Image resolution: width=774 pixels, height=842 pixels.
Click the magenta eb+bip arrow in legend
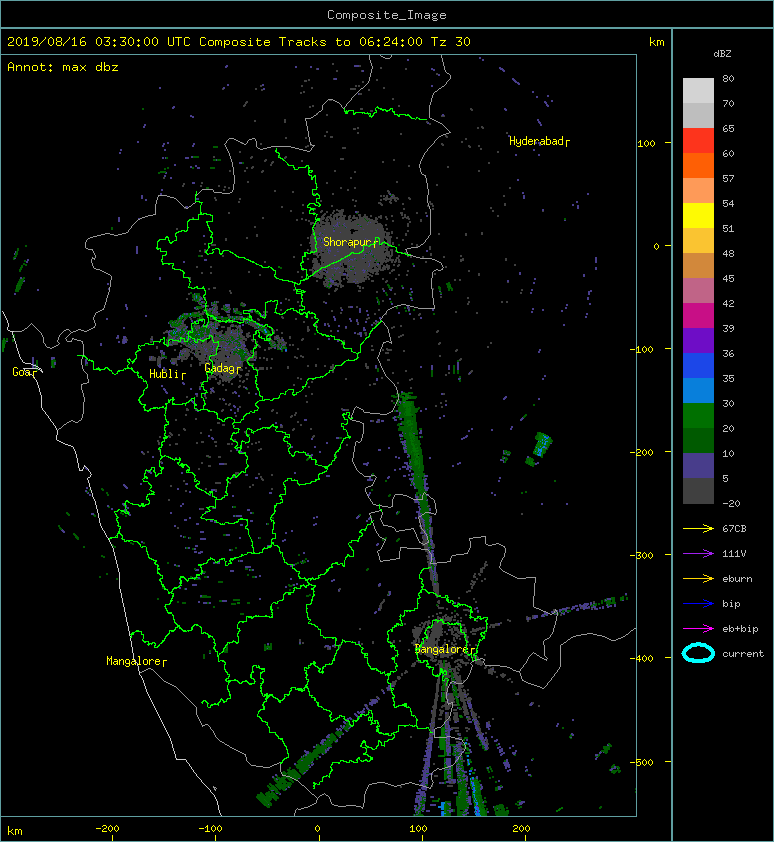click(698, 628)
